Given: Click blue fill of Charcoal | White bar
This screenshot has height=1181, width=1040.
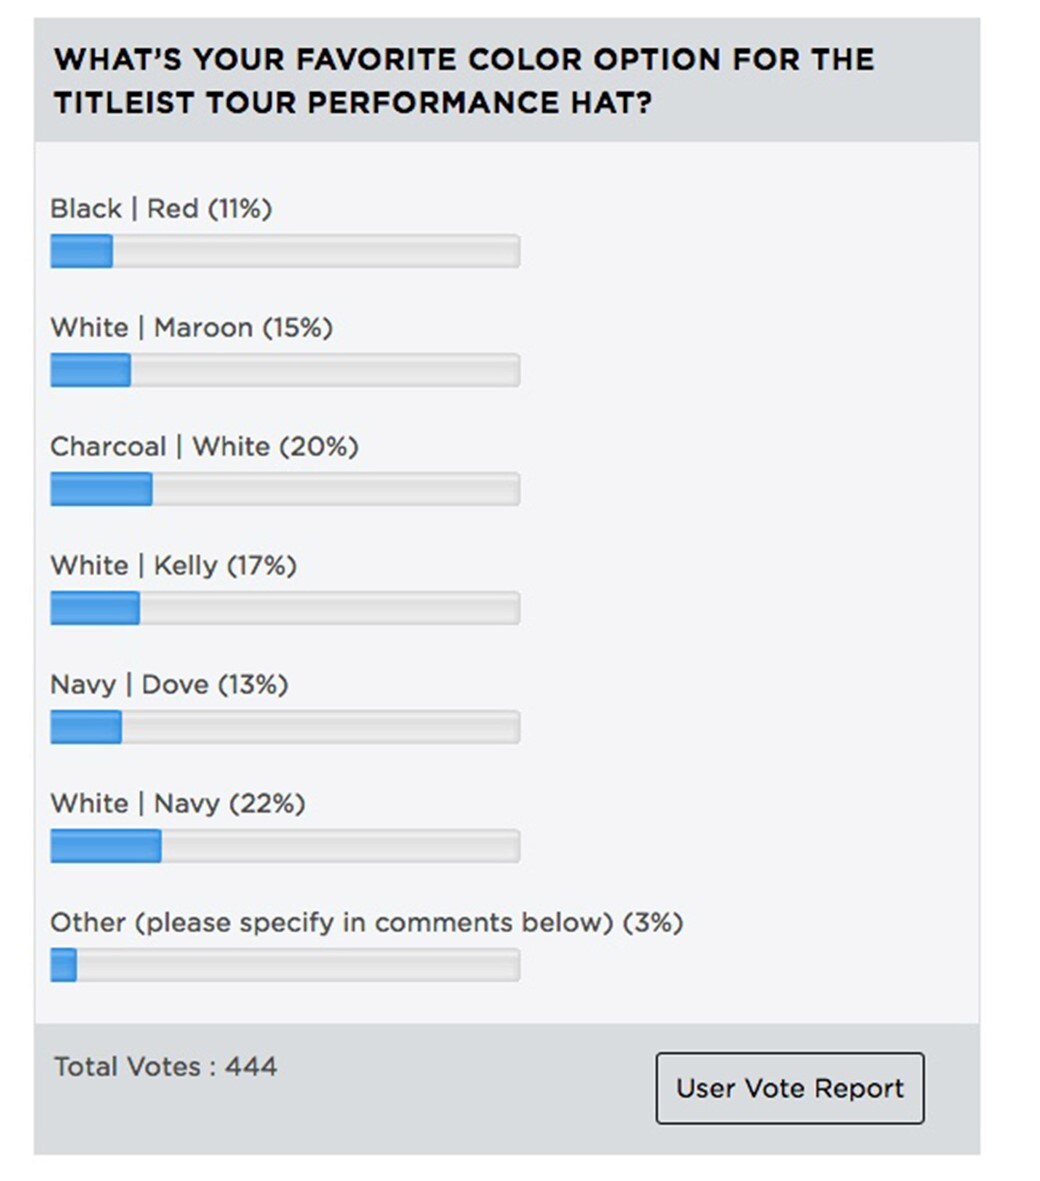Looking at the screenshot, I should coord(101,490).
